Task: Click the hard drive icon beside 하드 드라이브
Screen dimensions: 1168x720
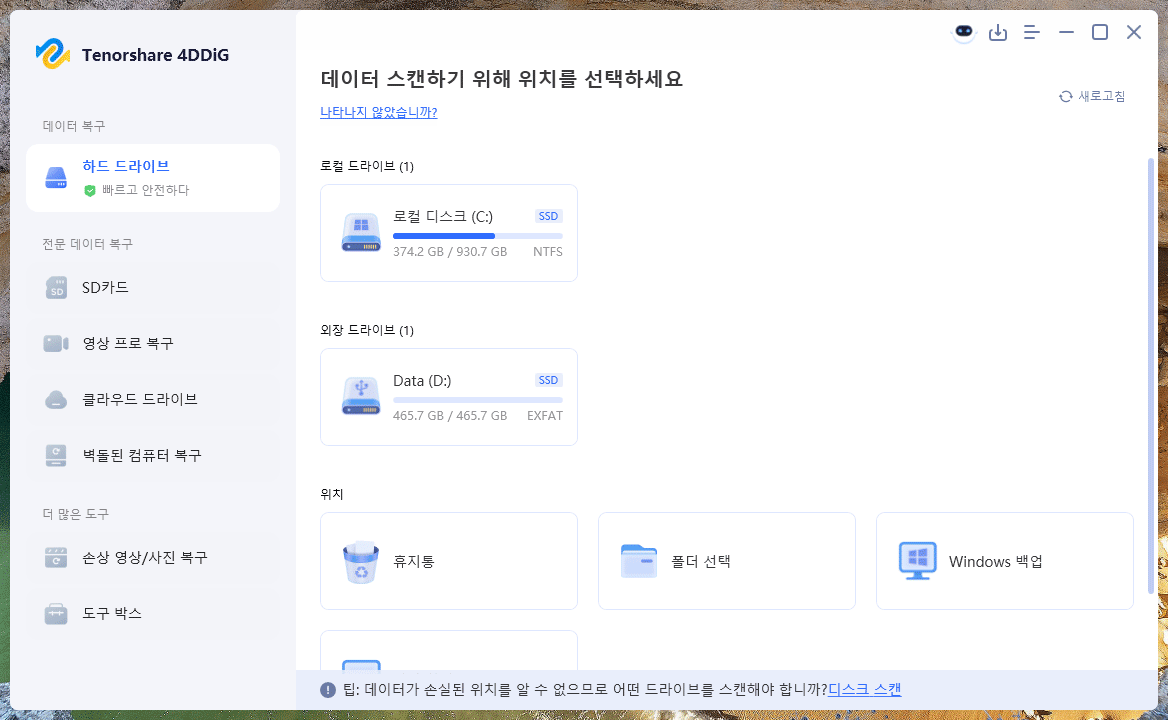Action: [x=56, y=178]
